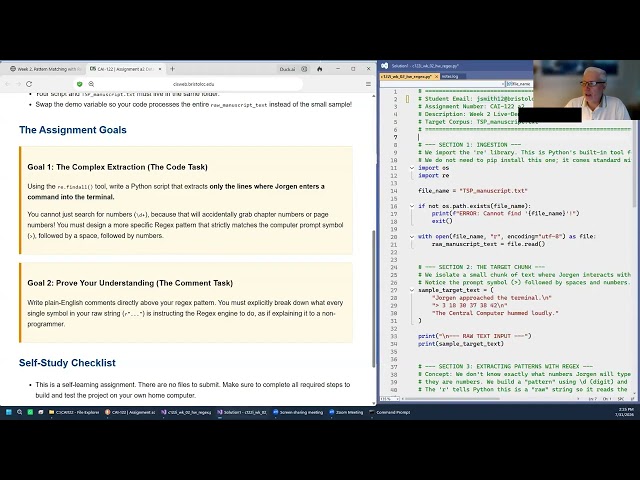Open Screen sharing meeting taskbar item
Viewport: 640px width, 480px height.
click(298, 412)
